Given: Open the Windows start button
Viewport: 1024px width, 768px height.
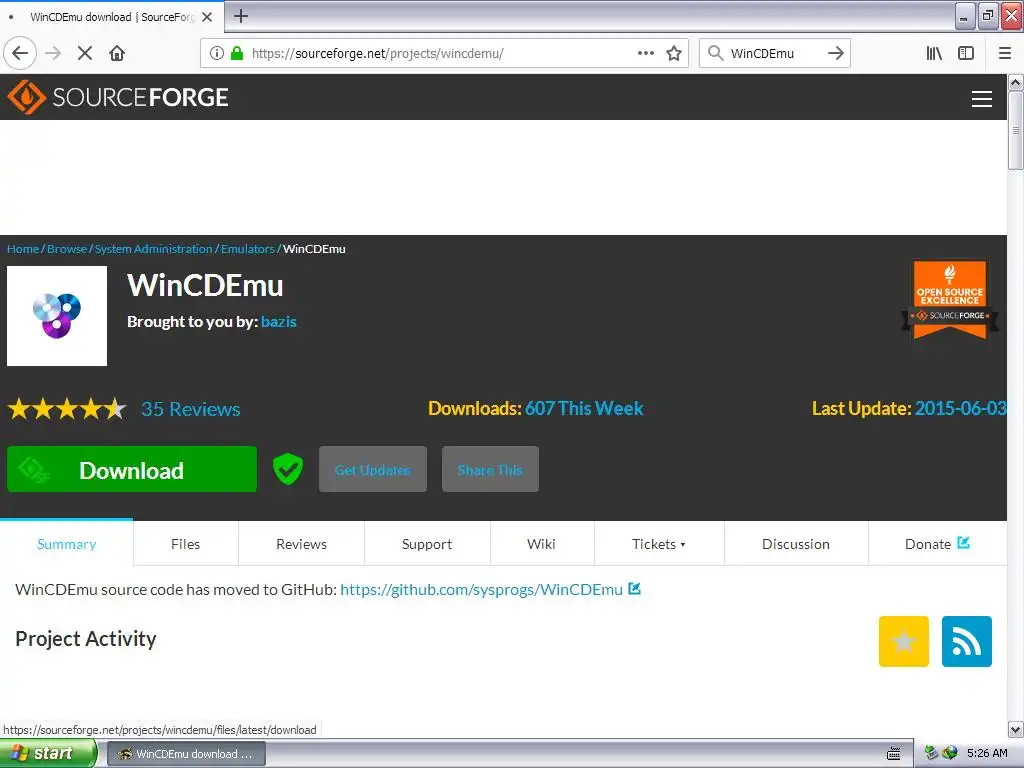Looking at the screenshot, I should (x=47, y=753).
